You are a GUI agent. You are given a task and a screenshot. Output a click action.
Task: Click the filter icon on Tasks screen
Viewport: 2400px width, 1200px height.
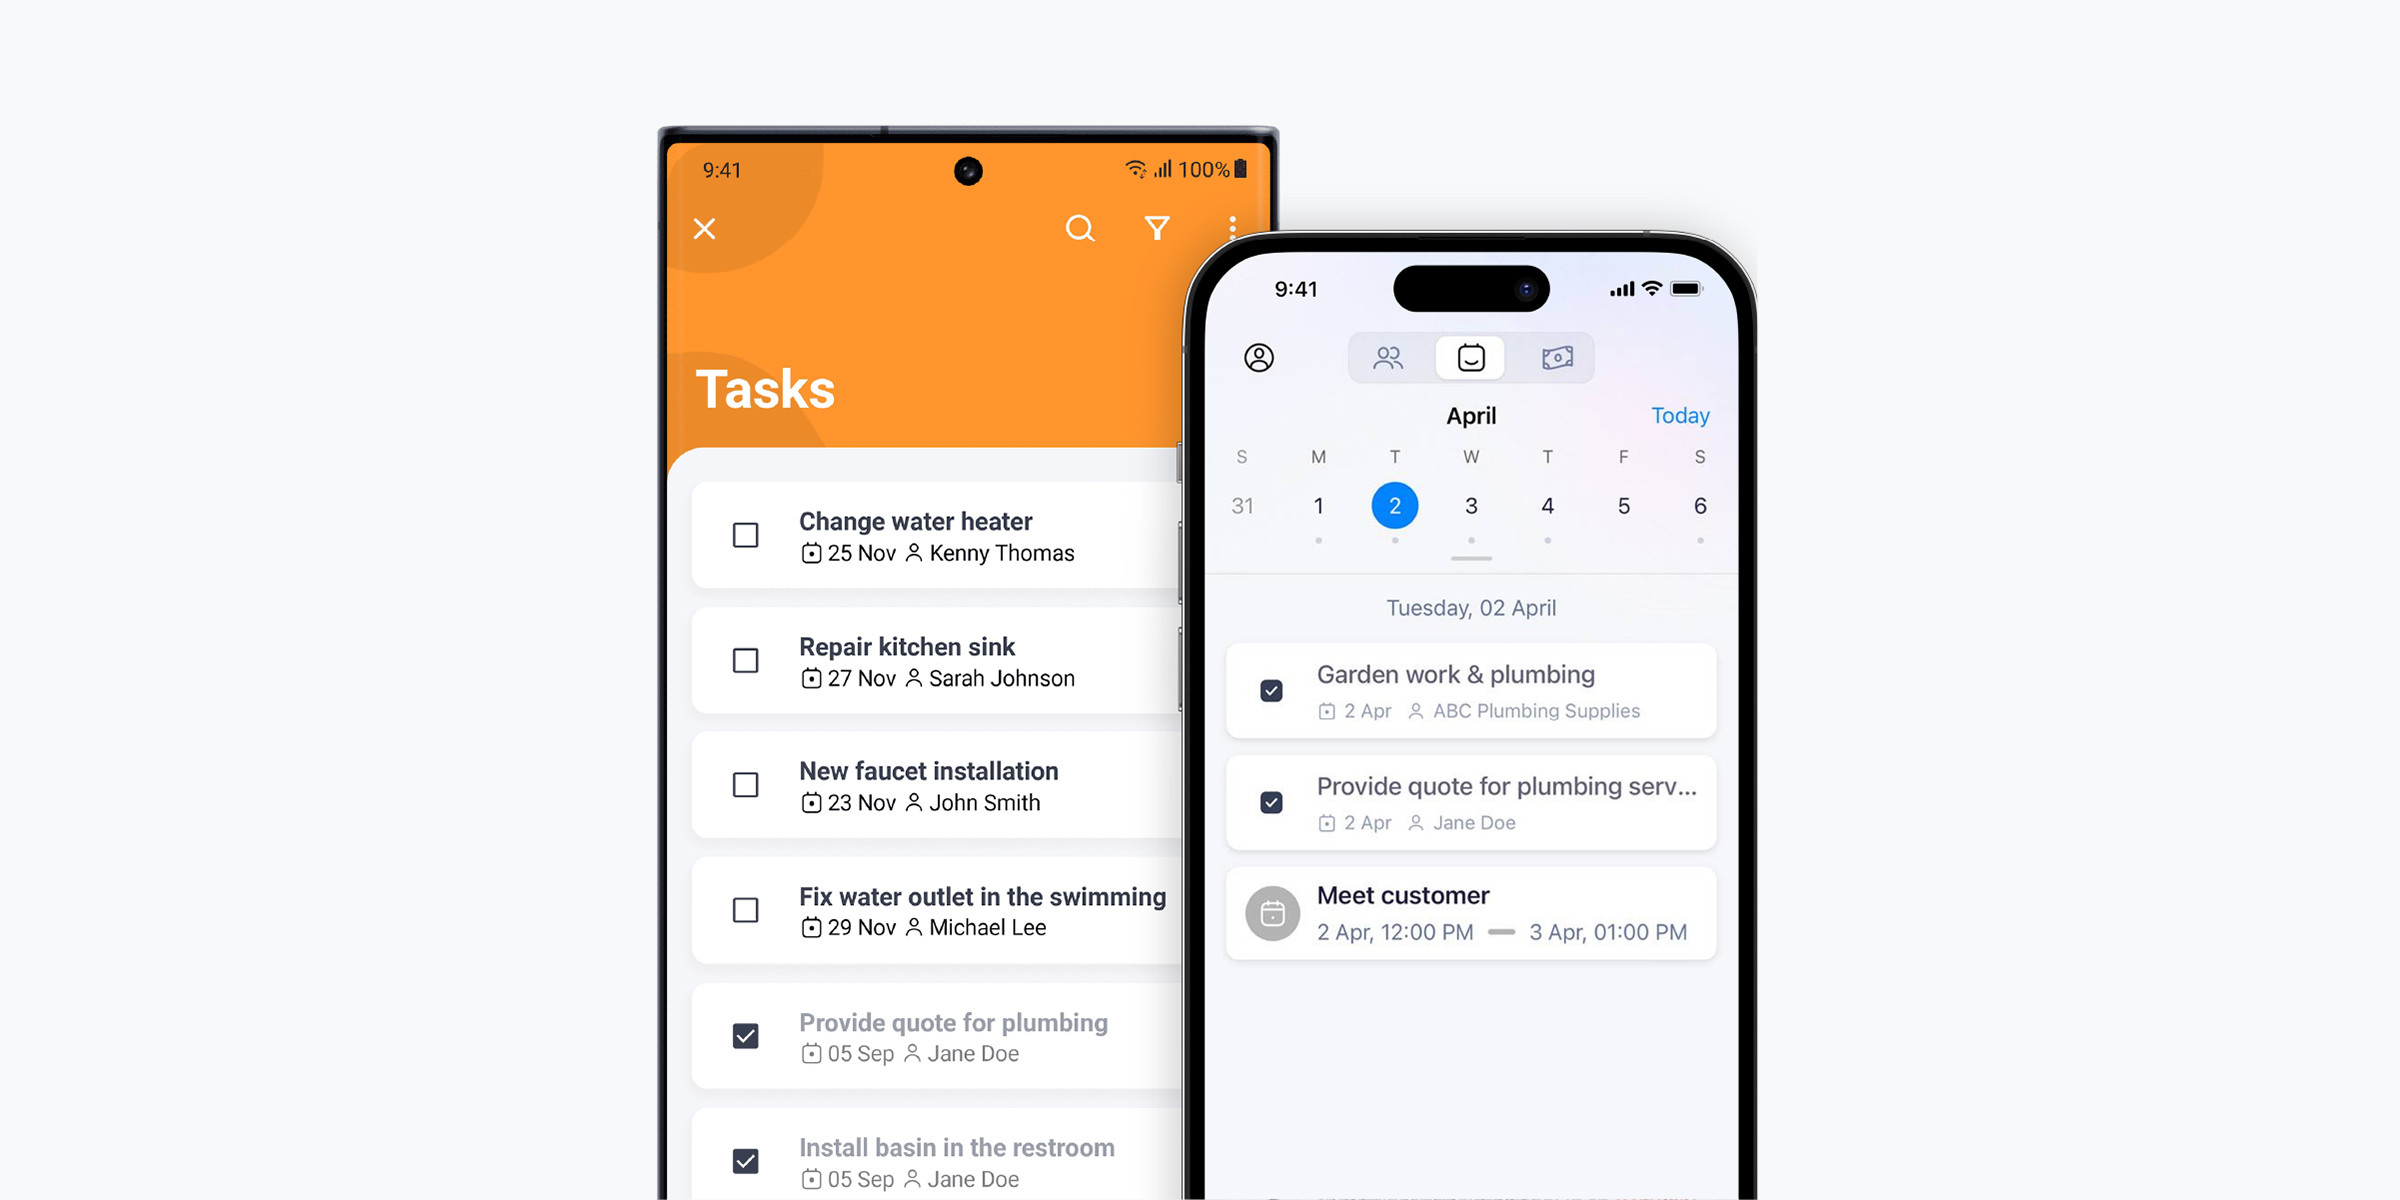coord(1157,227)
